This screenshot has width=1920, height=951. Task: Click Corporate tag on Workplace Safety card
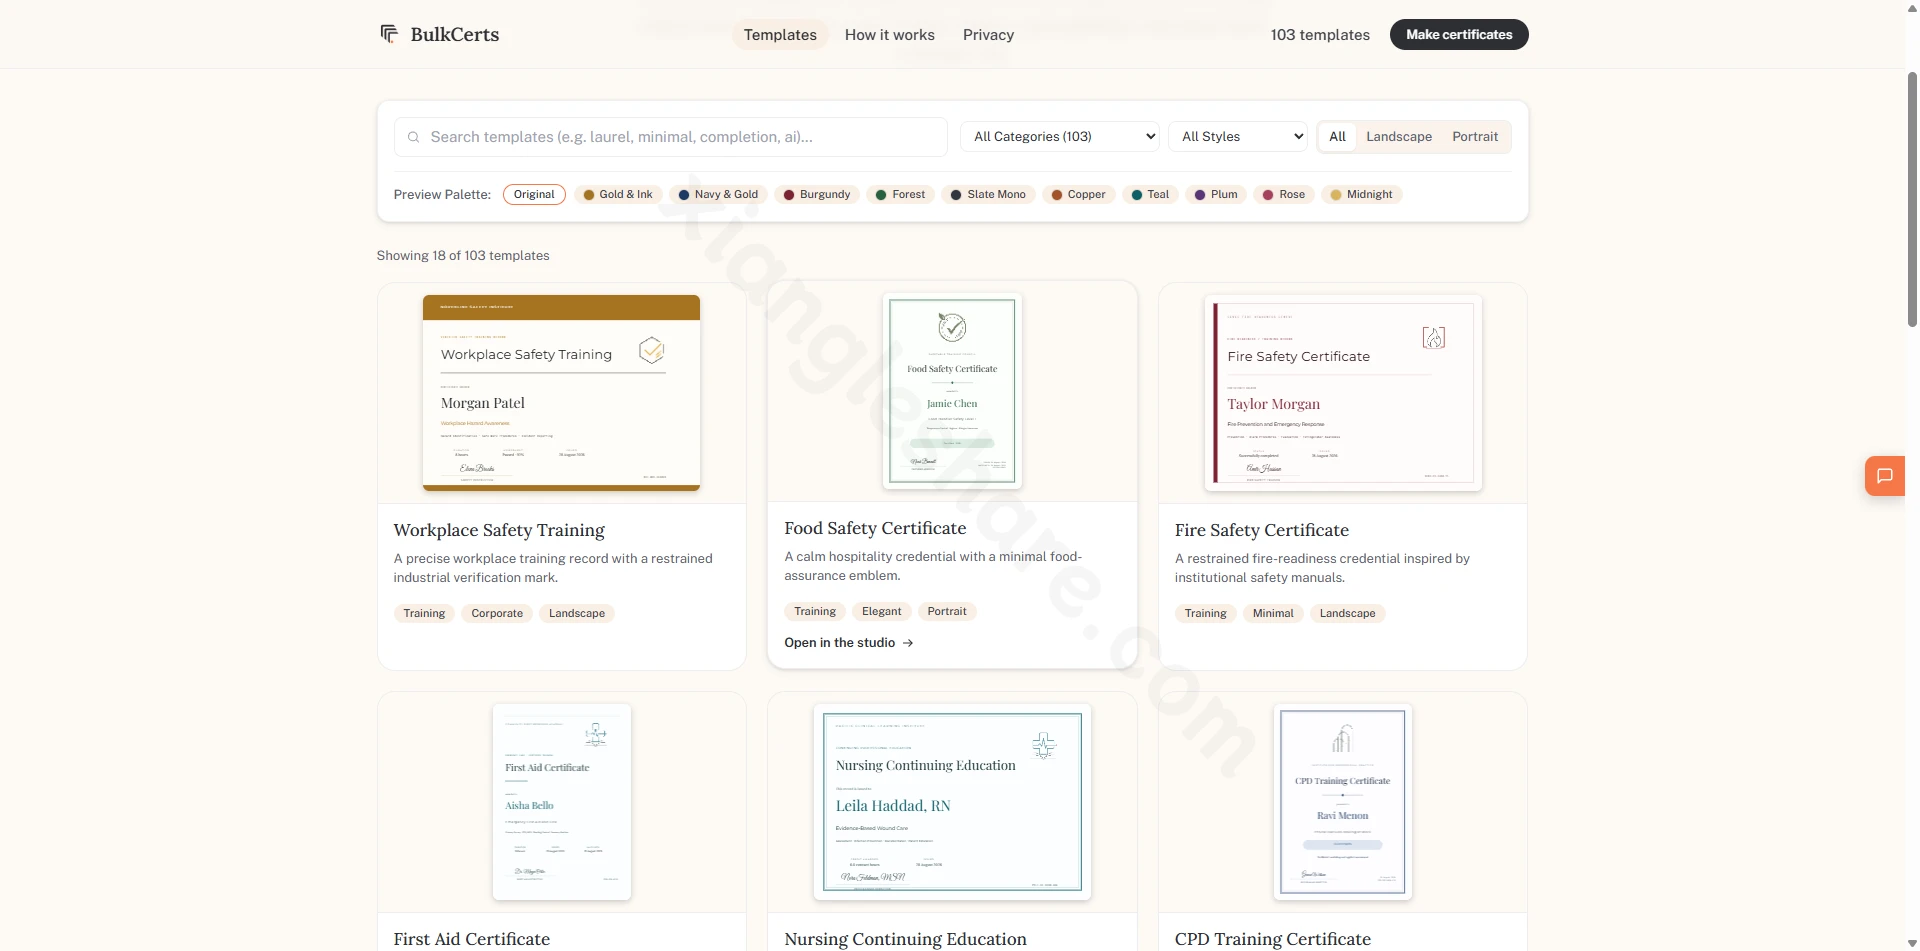point(497,614)
